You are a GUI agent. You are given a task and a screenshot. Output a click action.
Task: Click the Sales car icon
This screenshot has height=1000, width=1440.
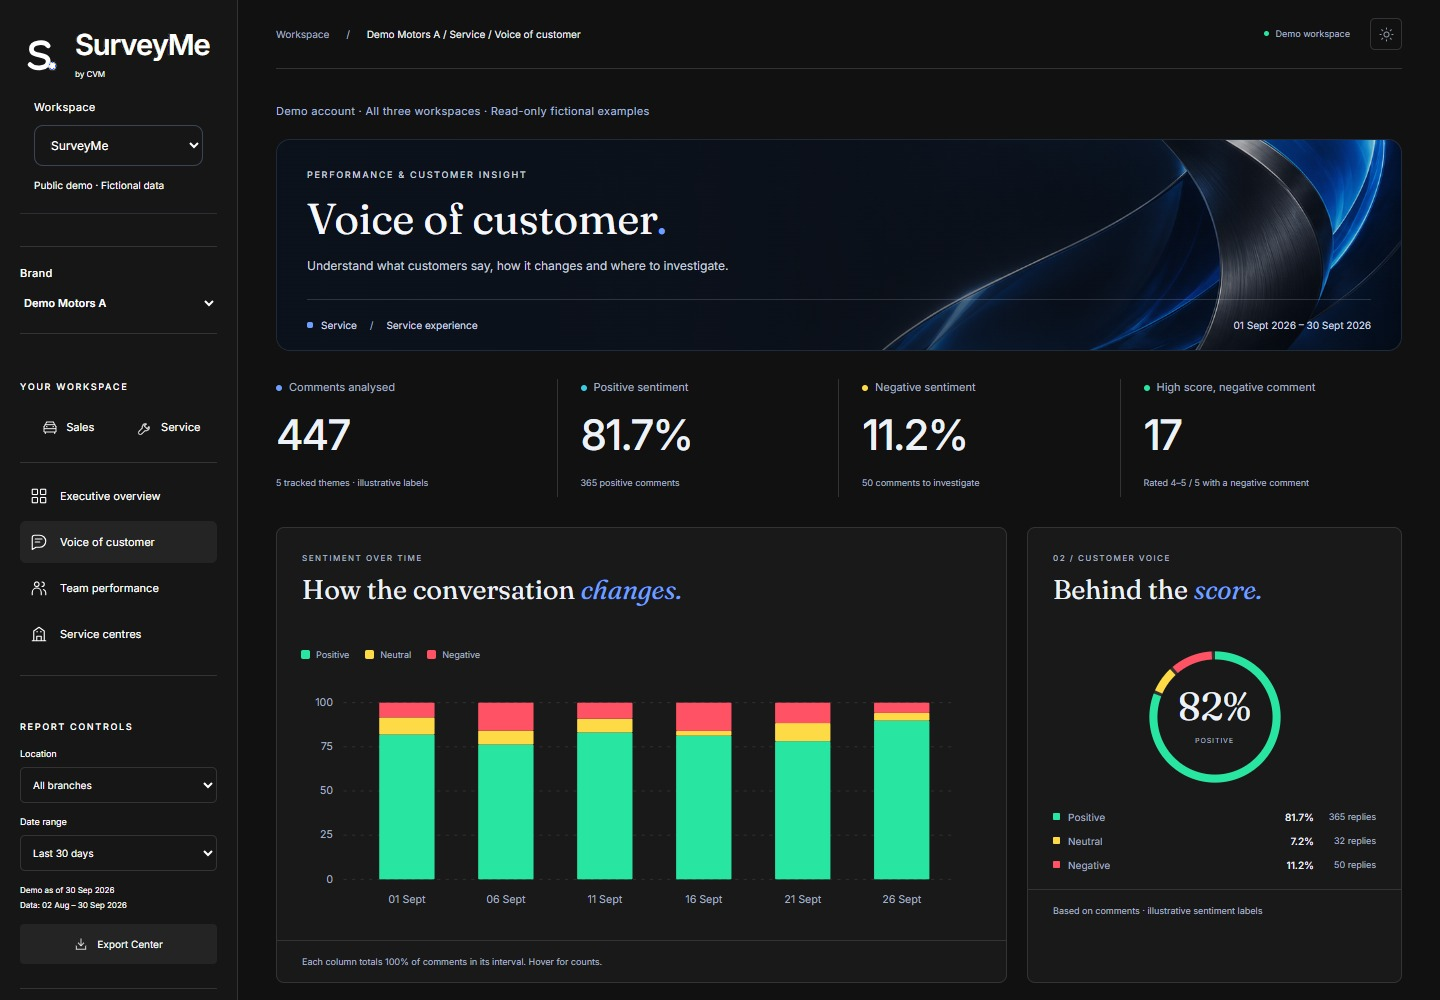[50, 427]
